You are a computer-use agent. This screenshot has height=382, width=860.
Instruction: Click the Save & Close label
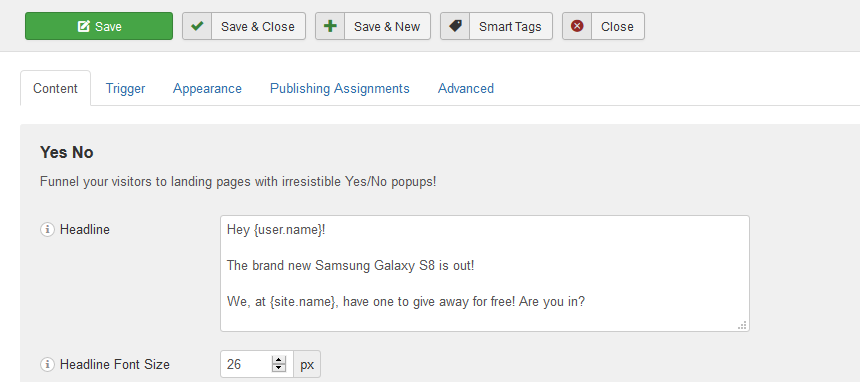pyautogui.click(x=258, y=26)
